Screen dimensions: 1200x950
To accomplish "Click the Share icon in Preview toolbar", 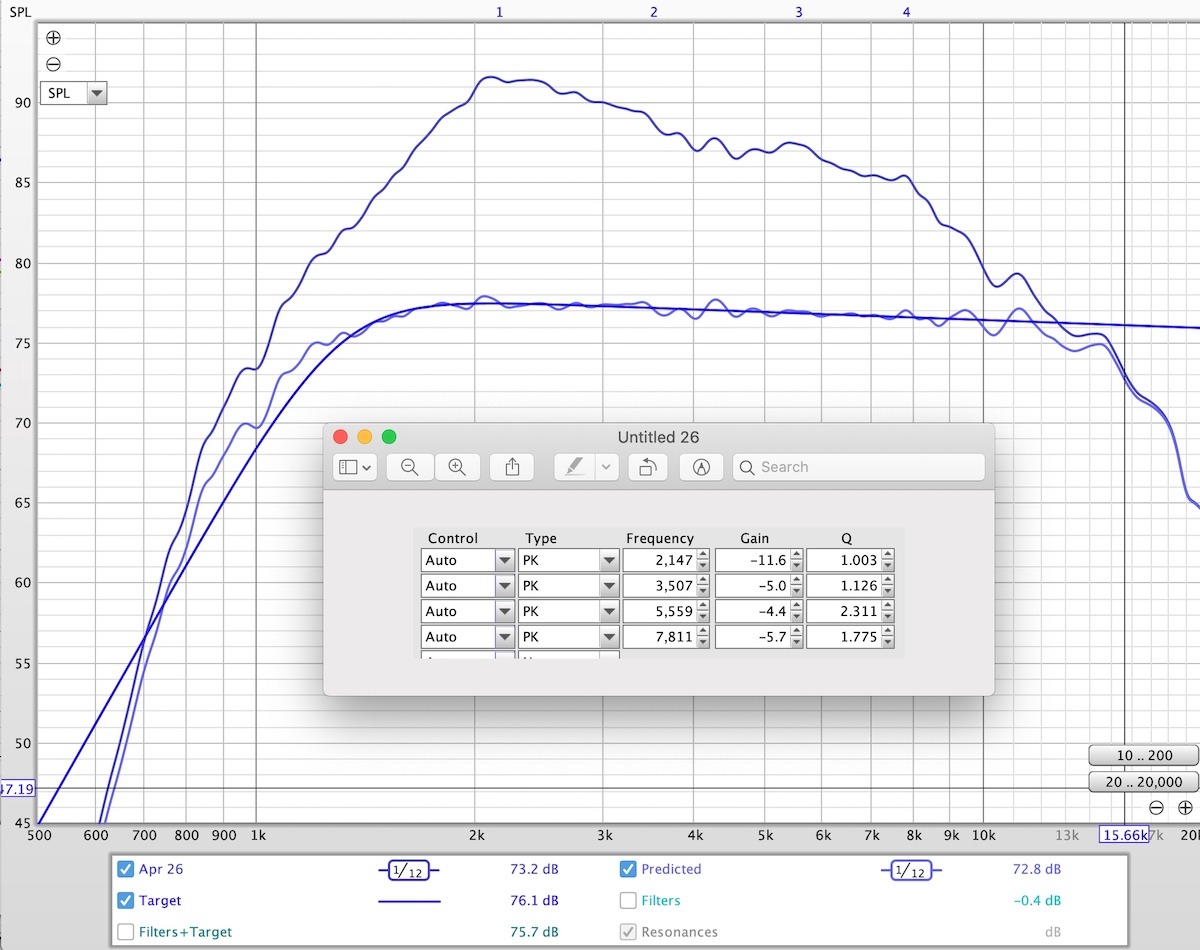I will (x=512, y=467).
